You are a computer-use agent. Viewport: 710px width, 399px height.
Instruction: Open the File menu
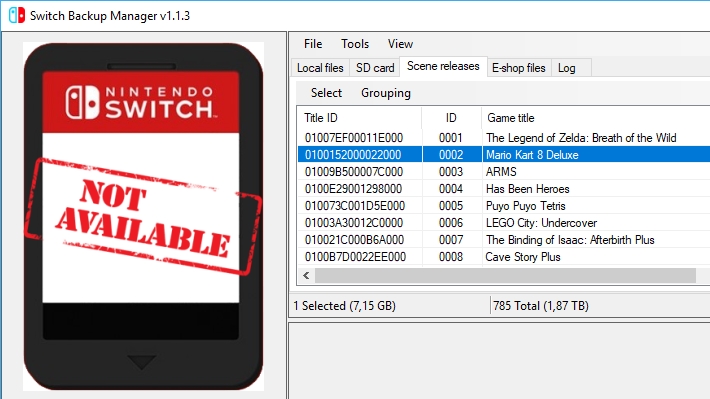(313, 44)
